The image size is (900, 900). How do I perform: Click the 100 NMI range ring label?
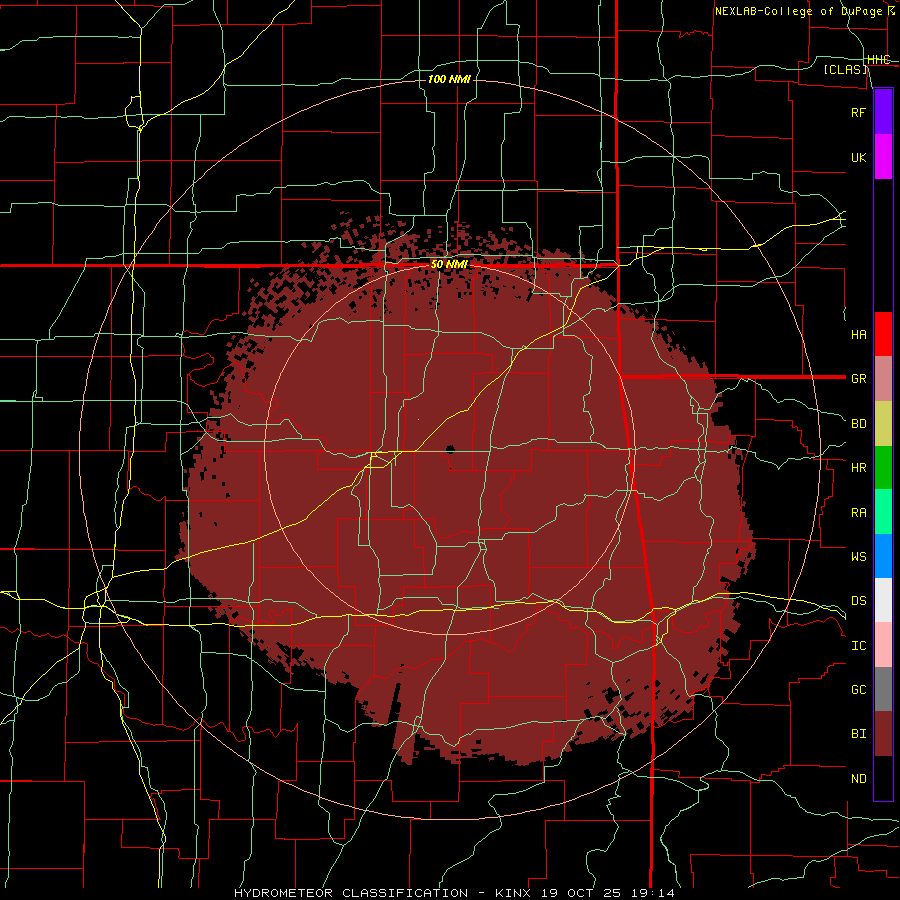click(x=449, y=79)
